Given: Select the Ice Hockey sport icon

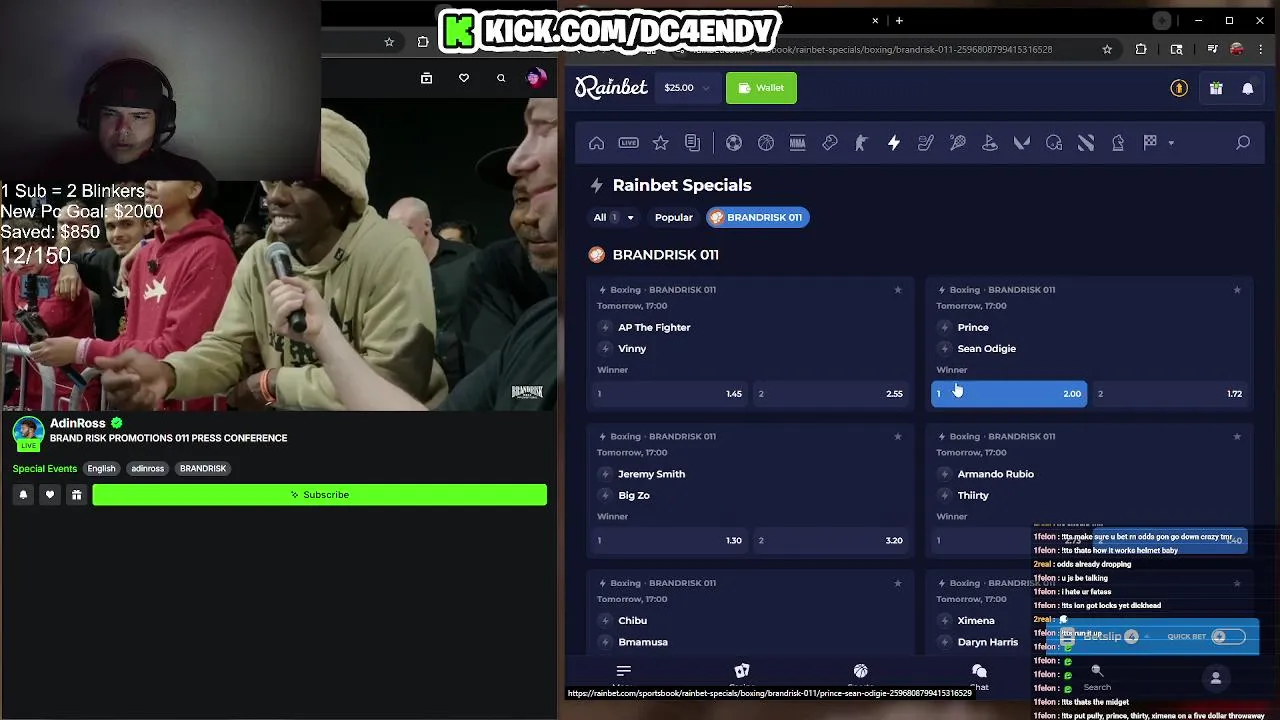Looking at the screenshot, I should pyautogui.click(x=926, y=143).
